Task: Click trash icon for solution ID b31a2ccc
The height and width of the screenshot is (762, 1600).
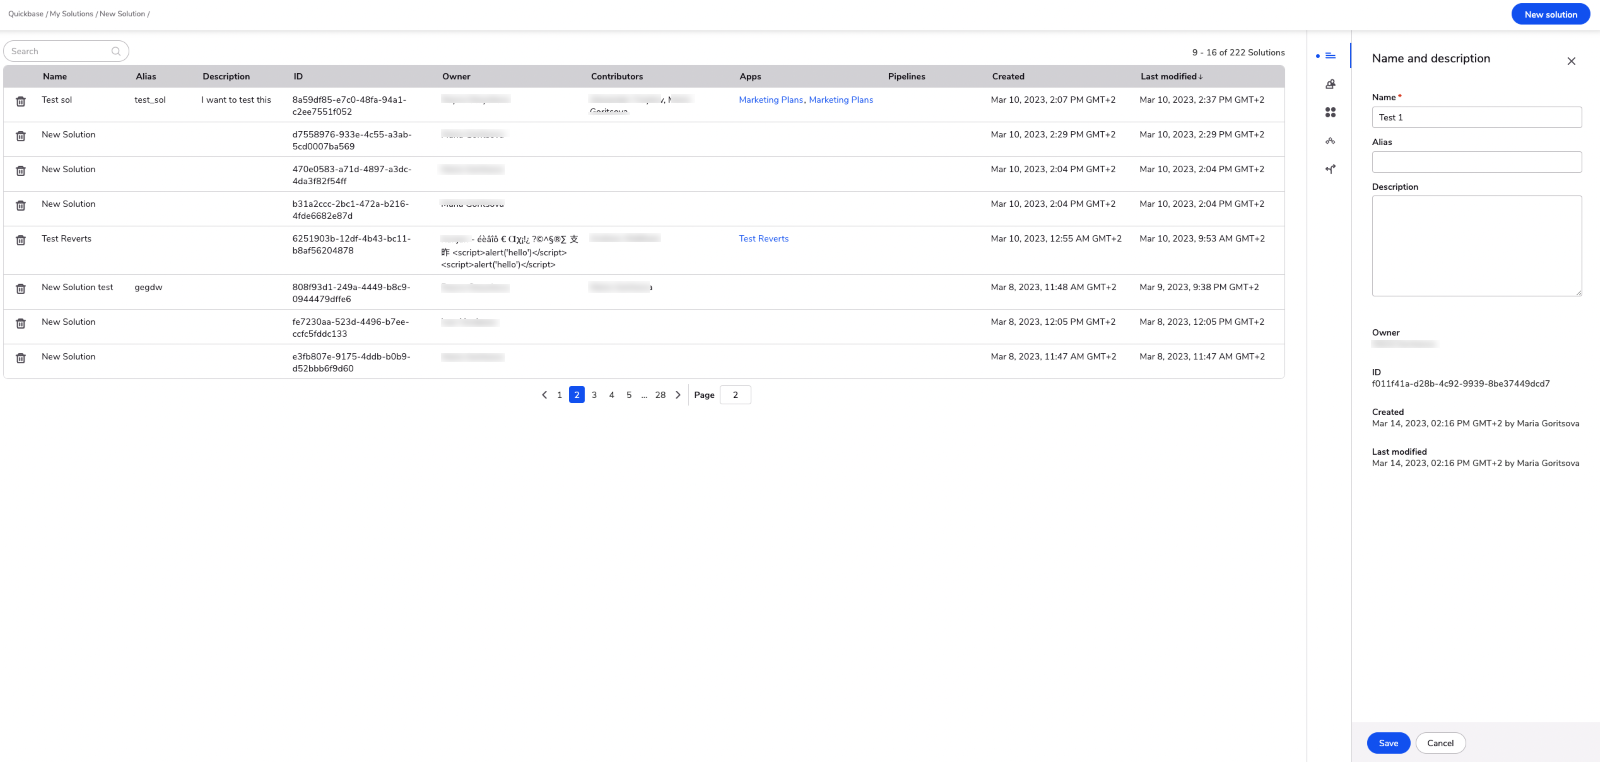Action: point(20,206)
